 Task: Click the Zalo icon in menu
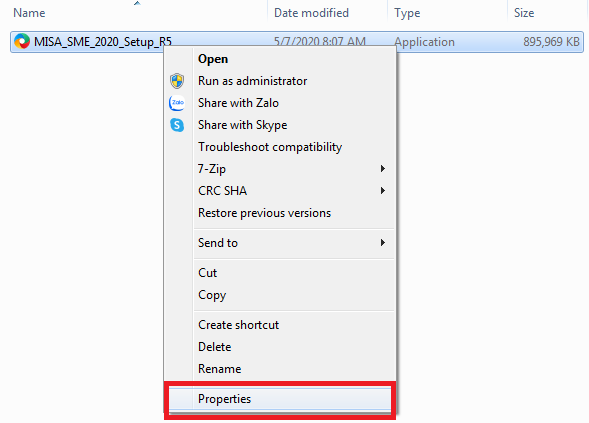tap(177, 103)
